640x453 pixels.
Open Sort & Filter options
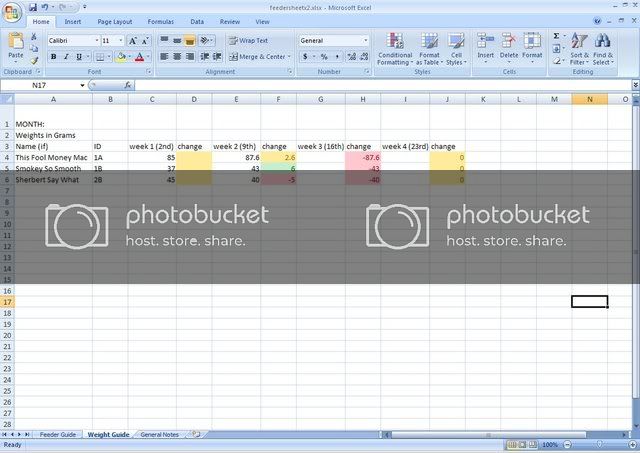[x=577, y=48]
